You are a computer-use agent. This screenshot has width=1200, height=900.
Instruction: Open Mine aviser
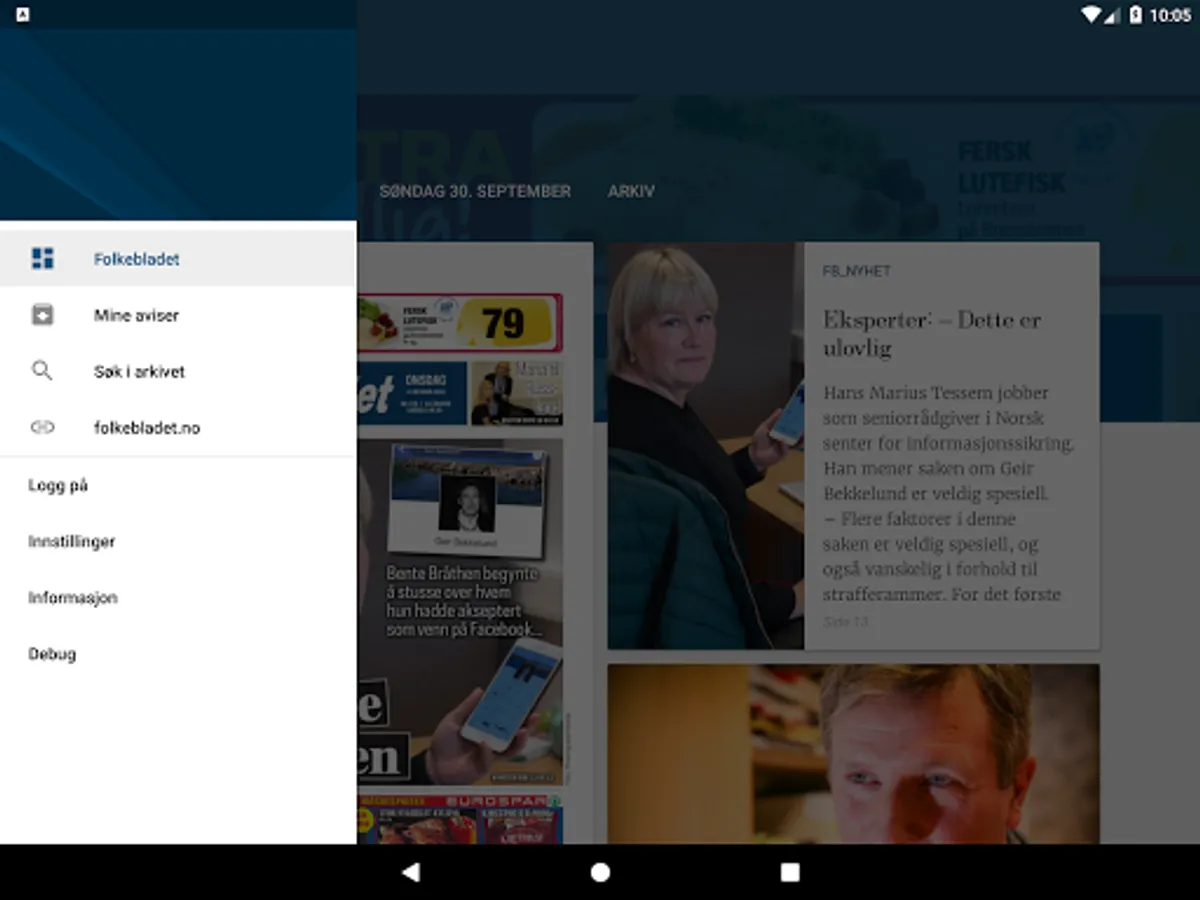(x=178, y=315)
